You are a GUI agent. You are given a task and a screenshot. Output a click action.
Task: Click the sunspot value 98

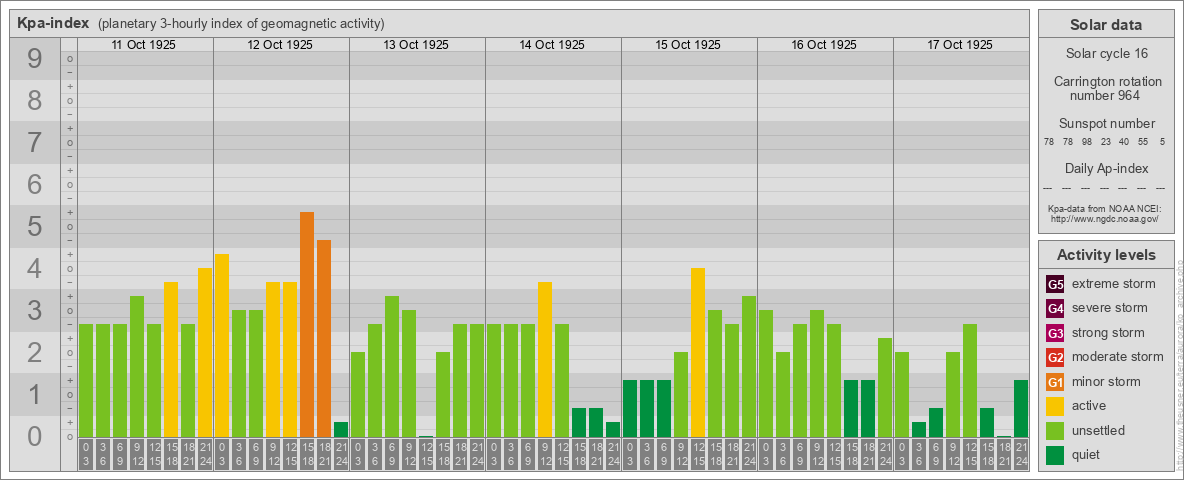pyautogui.click(x=1086, y=141)
